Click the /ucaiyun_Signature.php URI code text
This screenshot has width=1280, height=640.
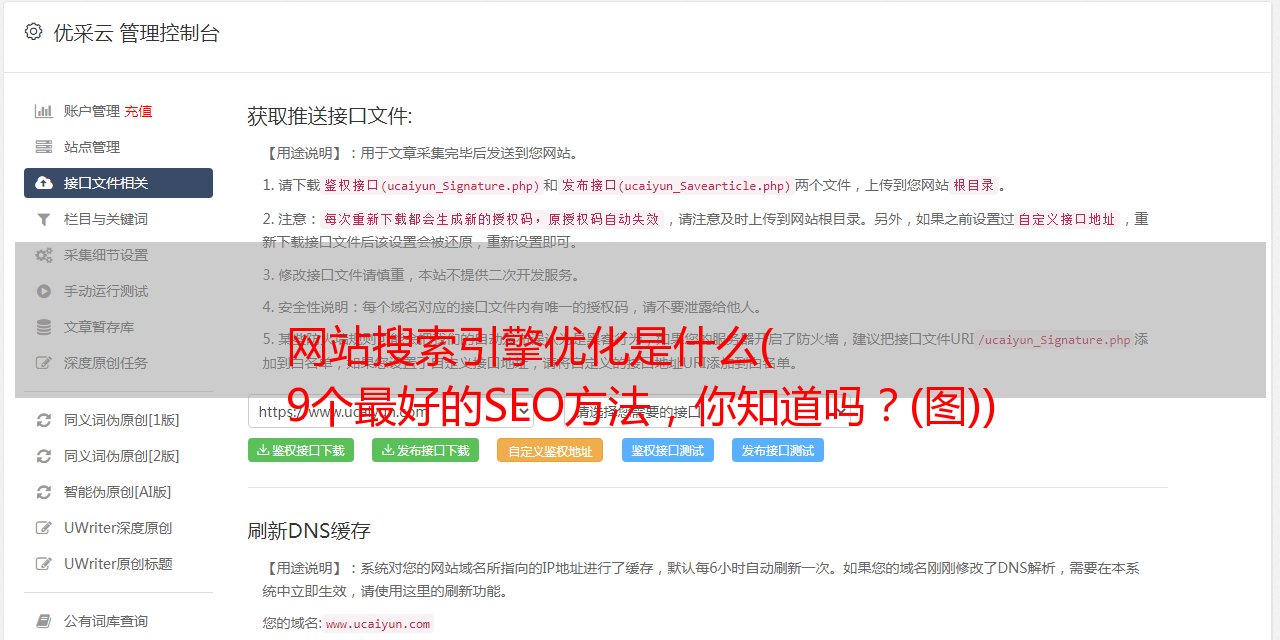coord(1055,340)
